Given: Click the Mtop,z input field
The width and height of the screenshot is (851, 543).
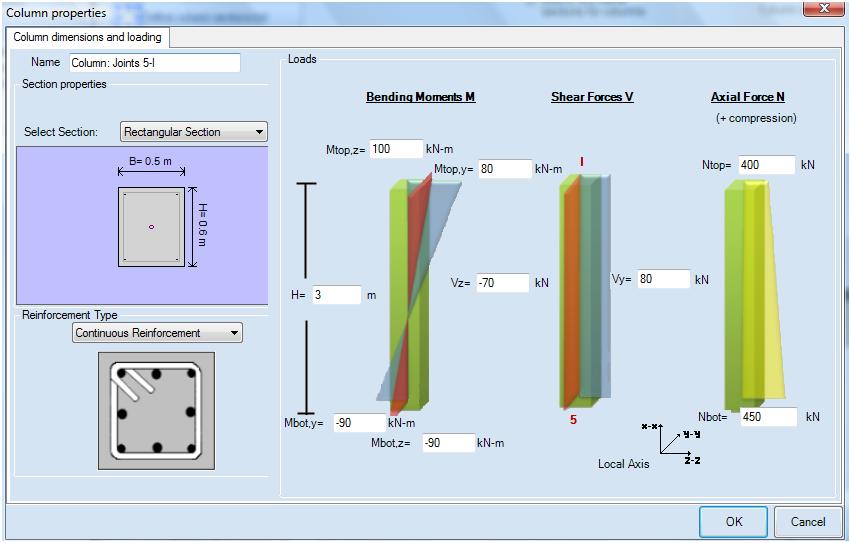Looking at the screenshot, I should click(x=396, y=149).
